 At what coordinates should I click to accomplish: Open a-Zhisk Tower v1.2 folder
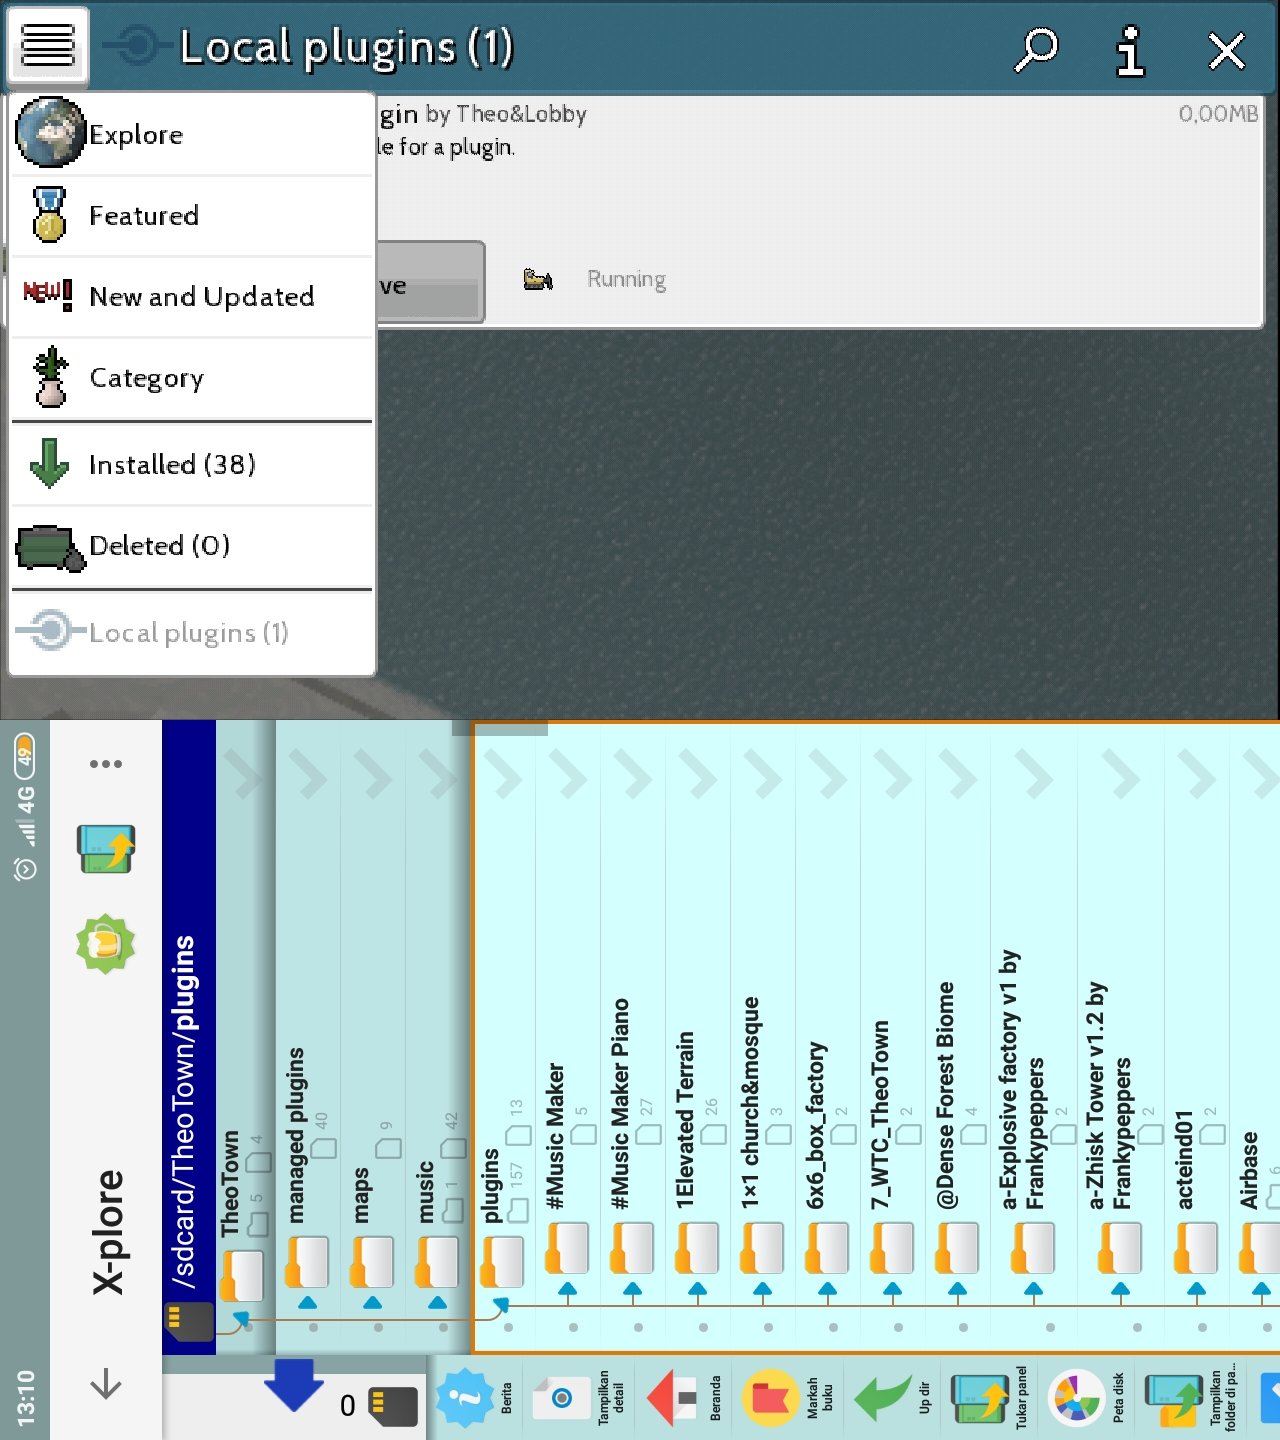1120,1037
